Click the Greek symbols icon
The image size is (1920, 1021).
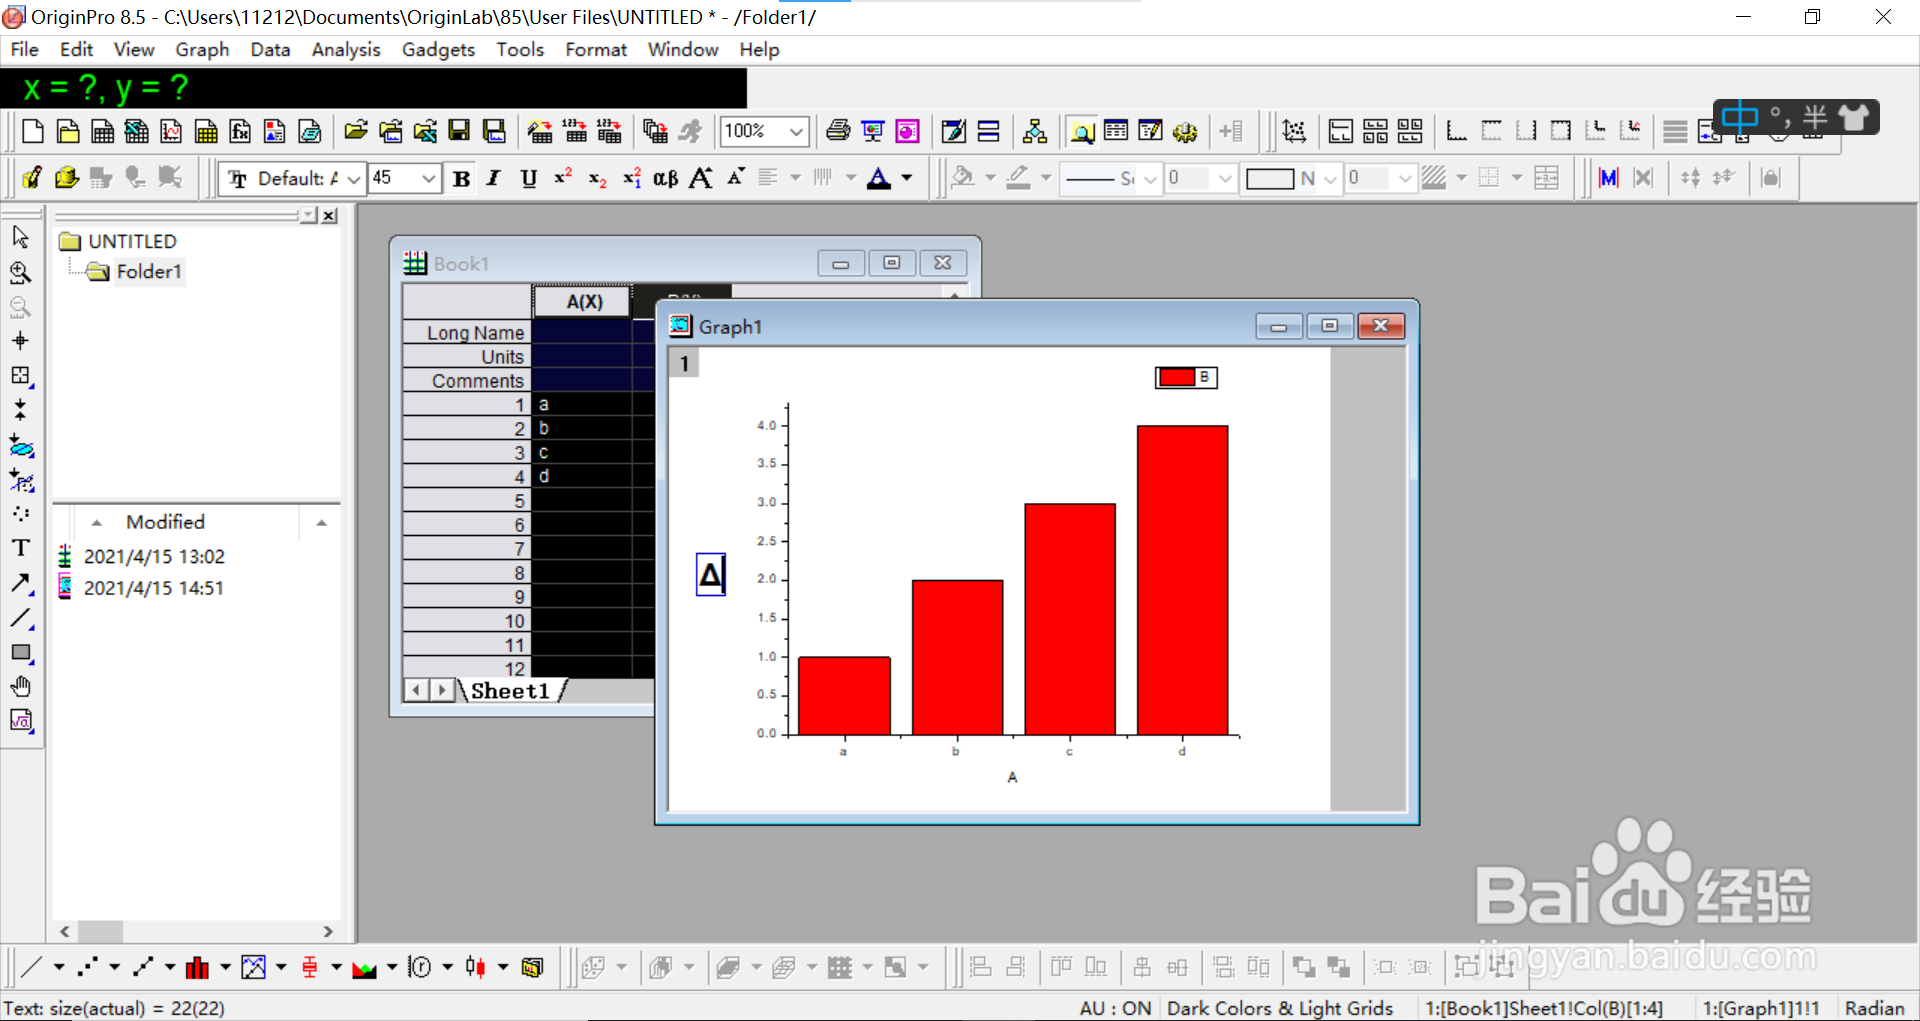(665, 178)
